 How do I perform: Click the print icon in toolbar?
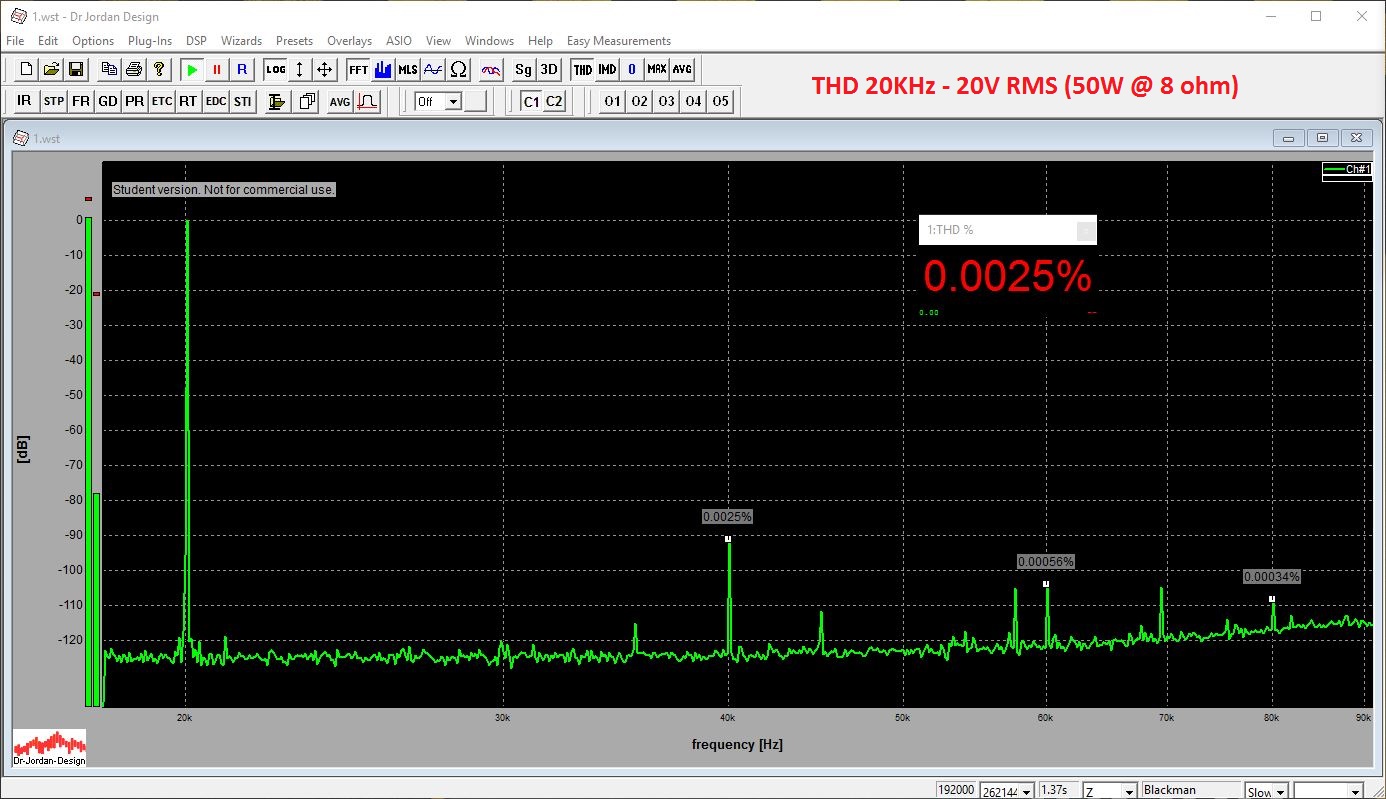pos(133,70)
